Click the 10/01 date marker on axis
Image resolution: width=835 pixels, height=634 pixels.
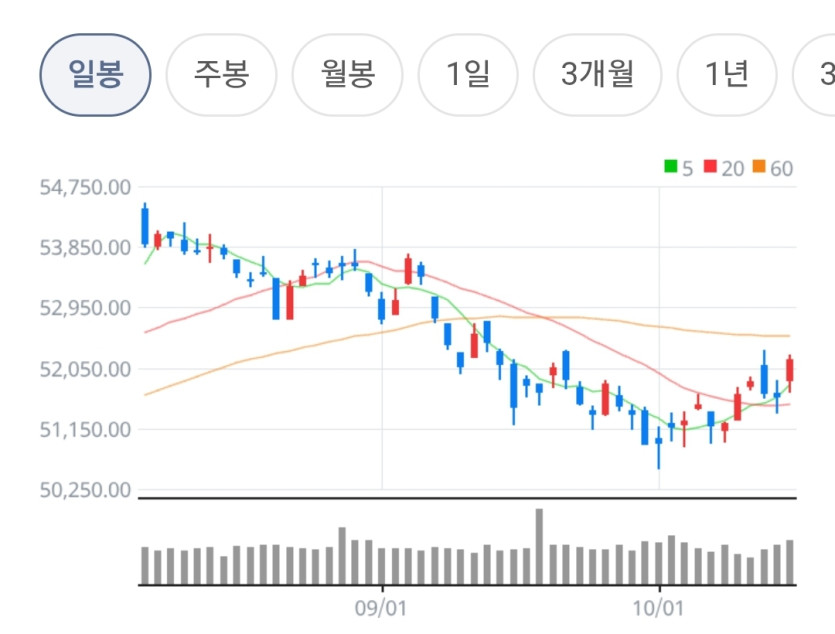tap(658, 608)
